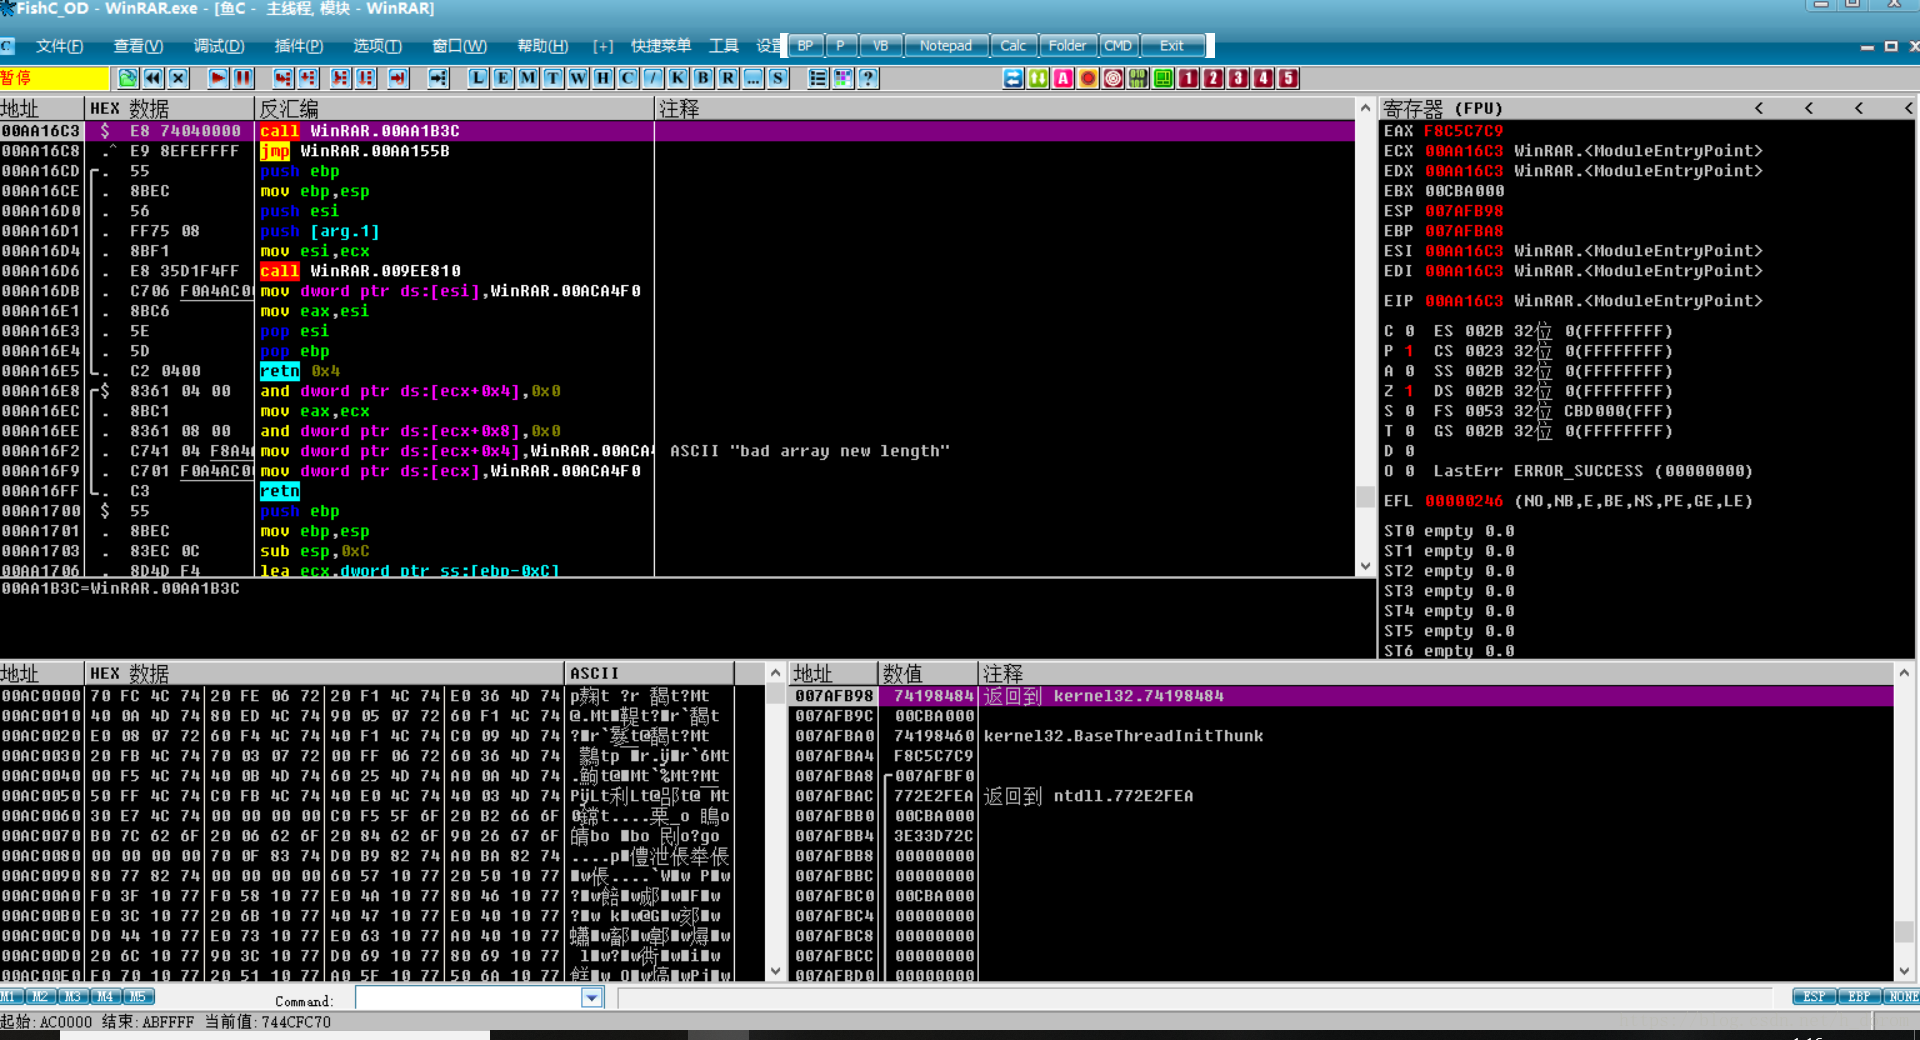Open the 选项(T) Options menu
Screen dimensions: 1920x1040
coord(377,46)
